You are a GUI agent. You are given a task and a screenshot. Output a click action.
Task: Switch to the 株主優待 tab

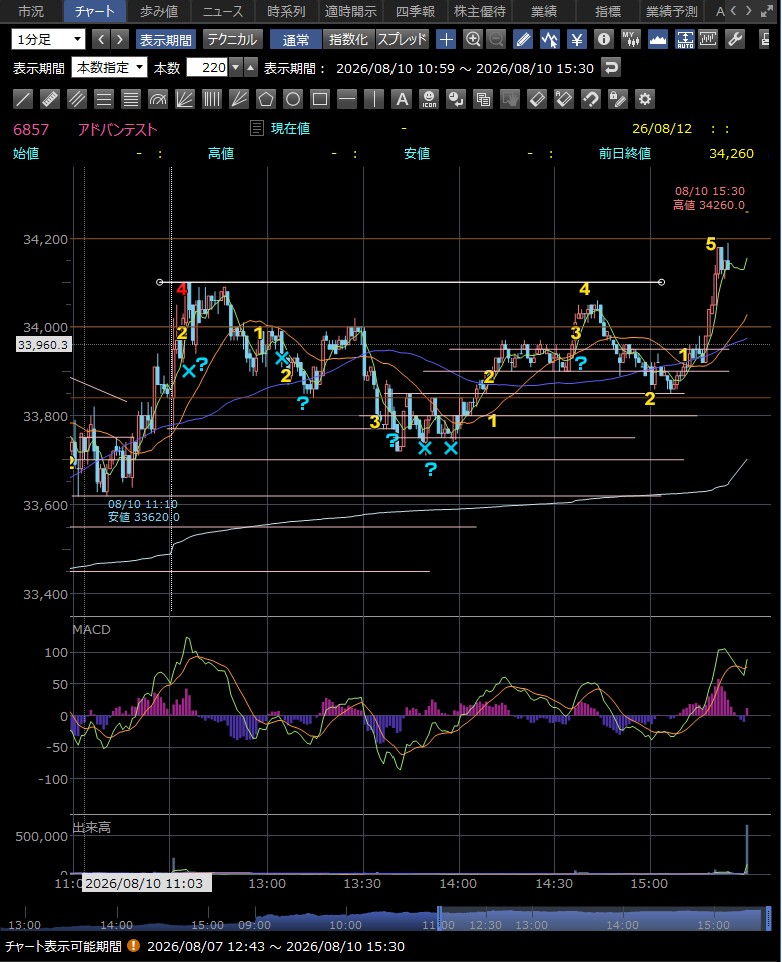click(x=480, y=11)
